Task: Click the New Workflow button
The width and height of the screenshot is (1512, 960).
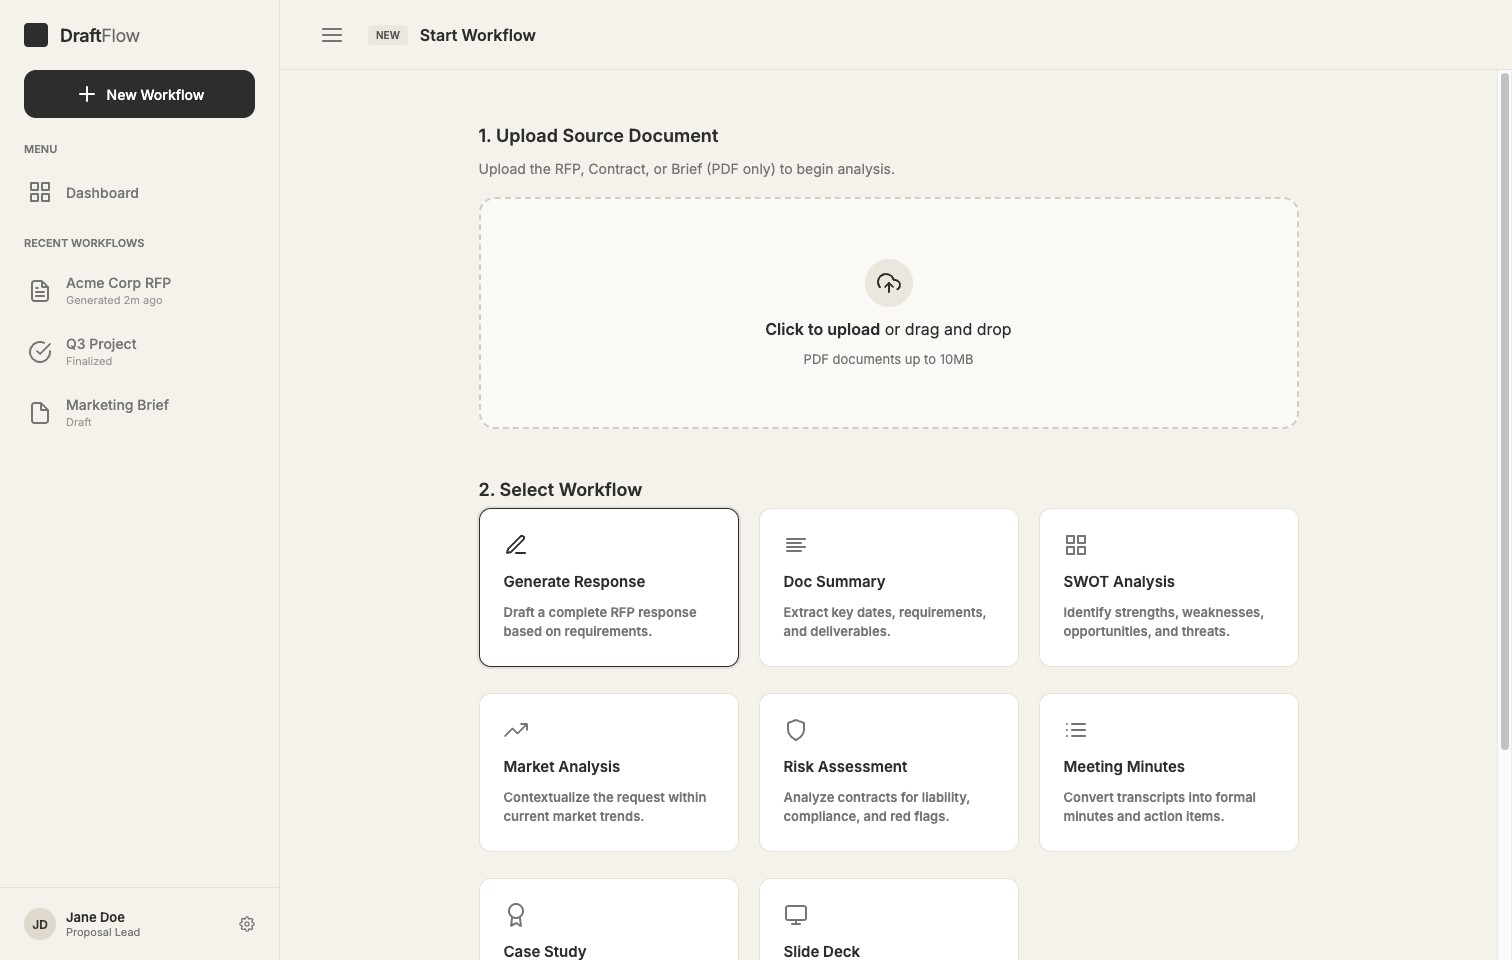Action: tap(139, 94)
